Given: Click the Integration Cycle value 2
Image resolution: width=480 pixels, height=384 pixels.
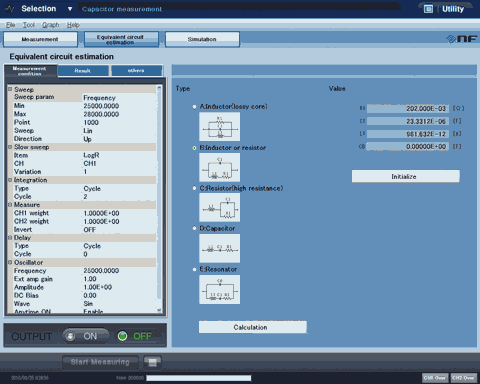Looking at the screenshot, I should [x=85, y=197].
